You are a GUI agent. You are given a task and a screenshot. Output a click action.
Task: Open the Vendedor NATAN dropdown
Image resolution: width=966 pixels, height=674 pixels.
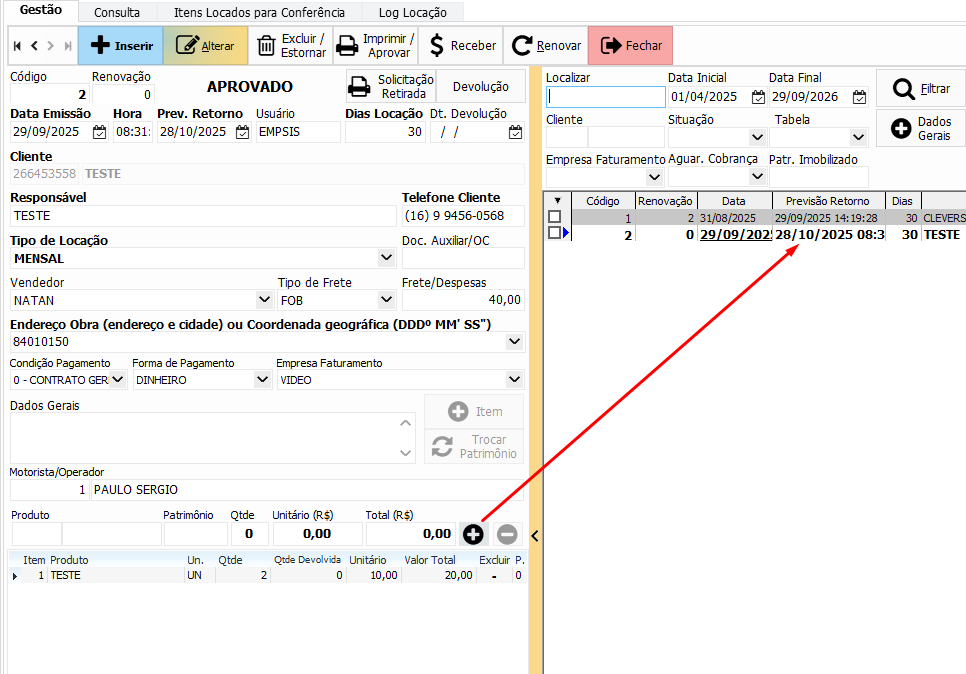[x=264, y=299]
